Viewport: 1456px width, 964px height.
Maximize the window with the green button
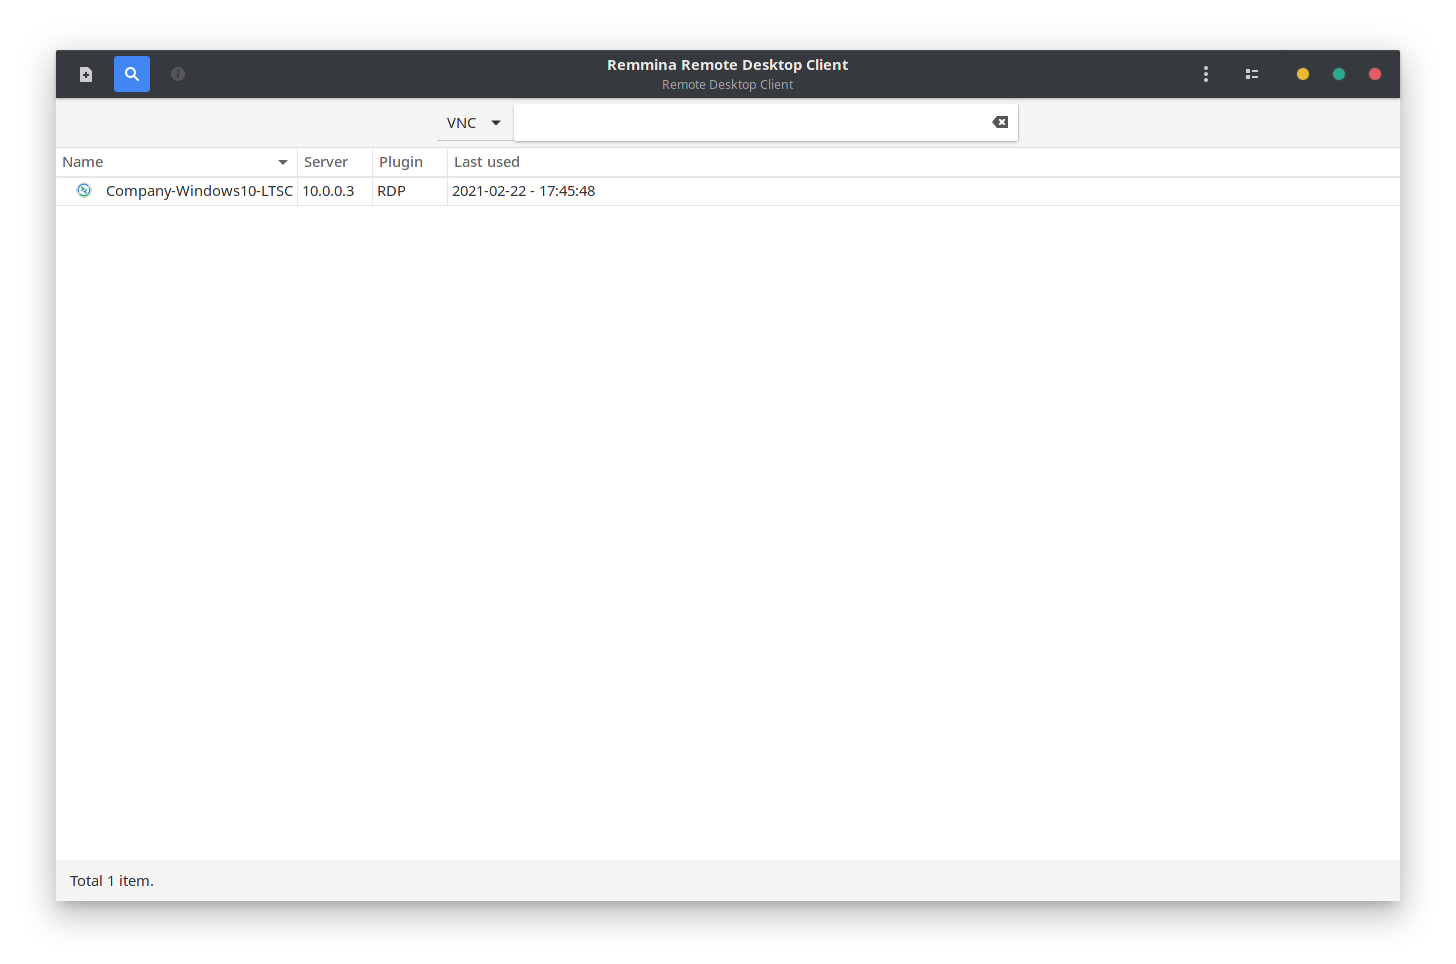pos(1339,74)
